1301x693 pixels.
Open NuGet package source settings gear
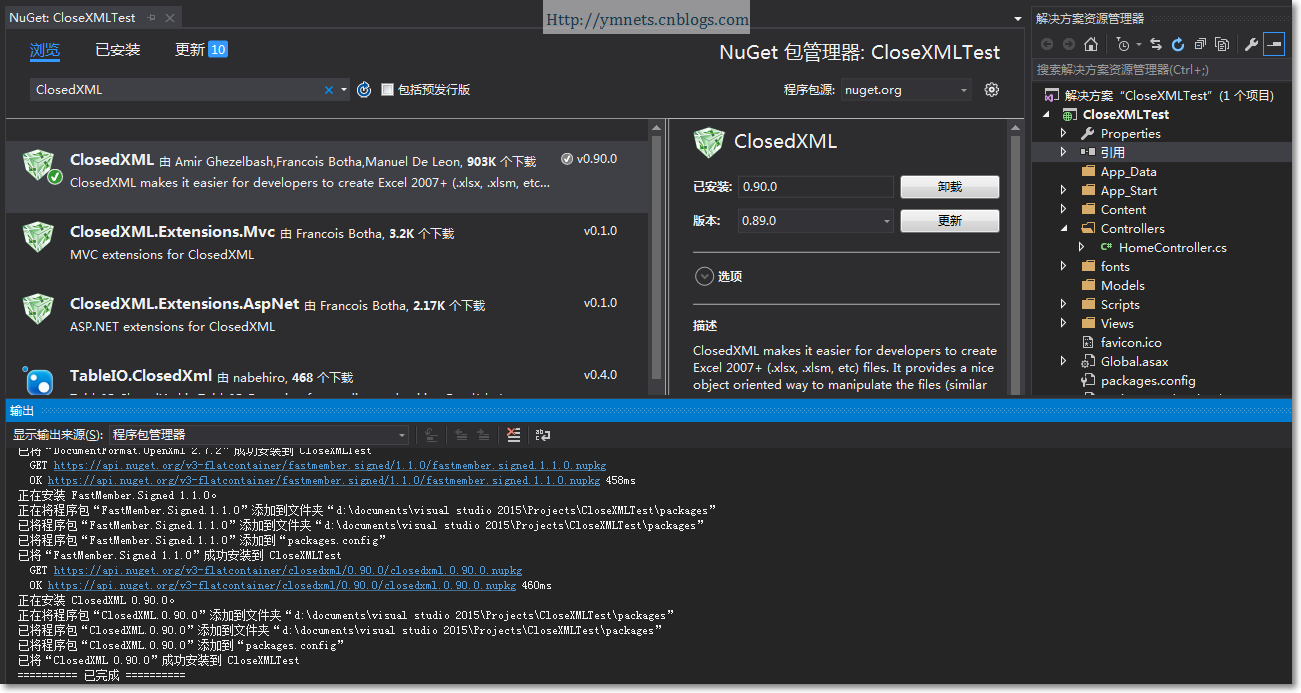pyautogui.click(x=992, y=89)
